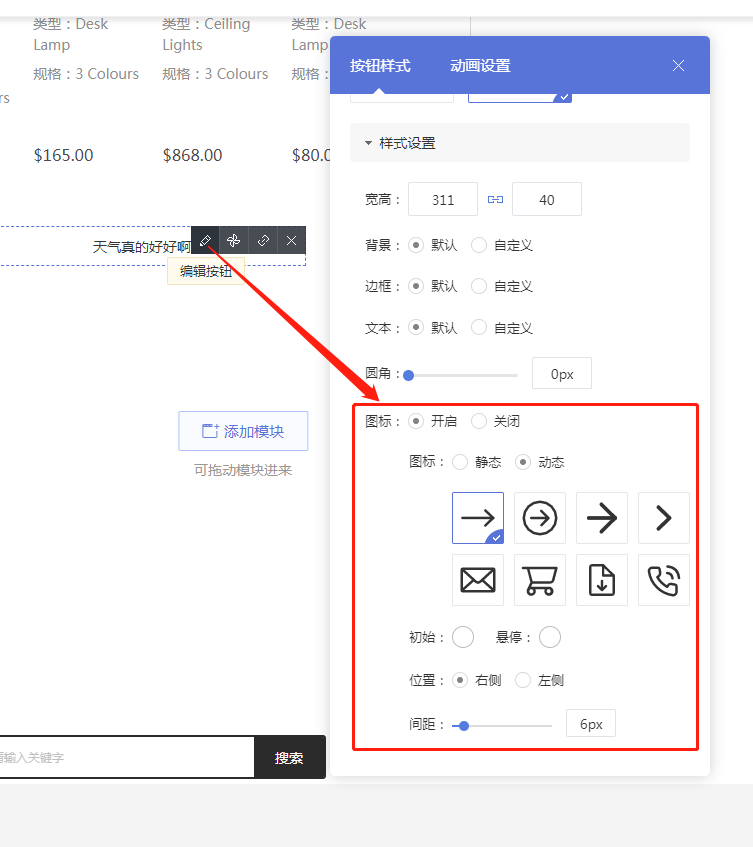This screenshot has height=847, width=753.
Task: Choose the phone call icon
Action: tap(664, 580)
